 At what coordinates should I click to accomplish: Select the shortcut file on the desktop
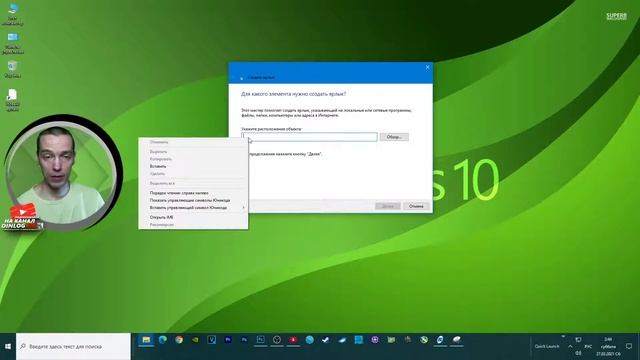13,100
